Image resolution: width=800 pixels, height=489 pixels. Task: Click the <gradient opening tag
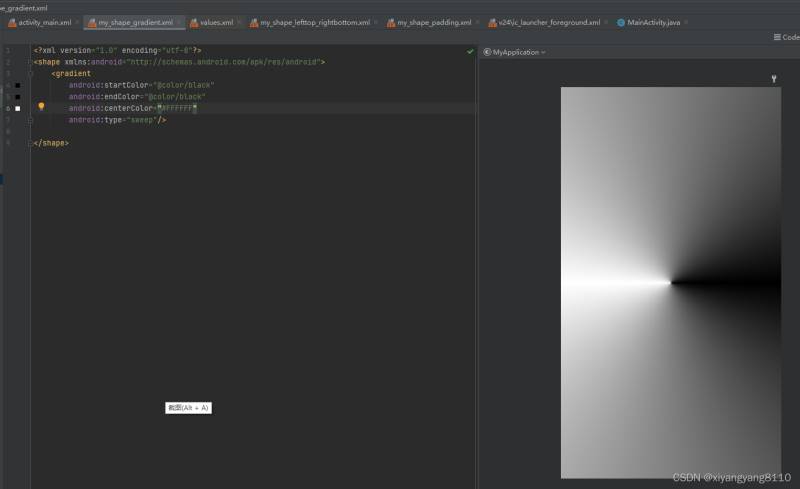coord(71,74)
